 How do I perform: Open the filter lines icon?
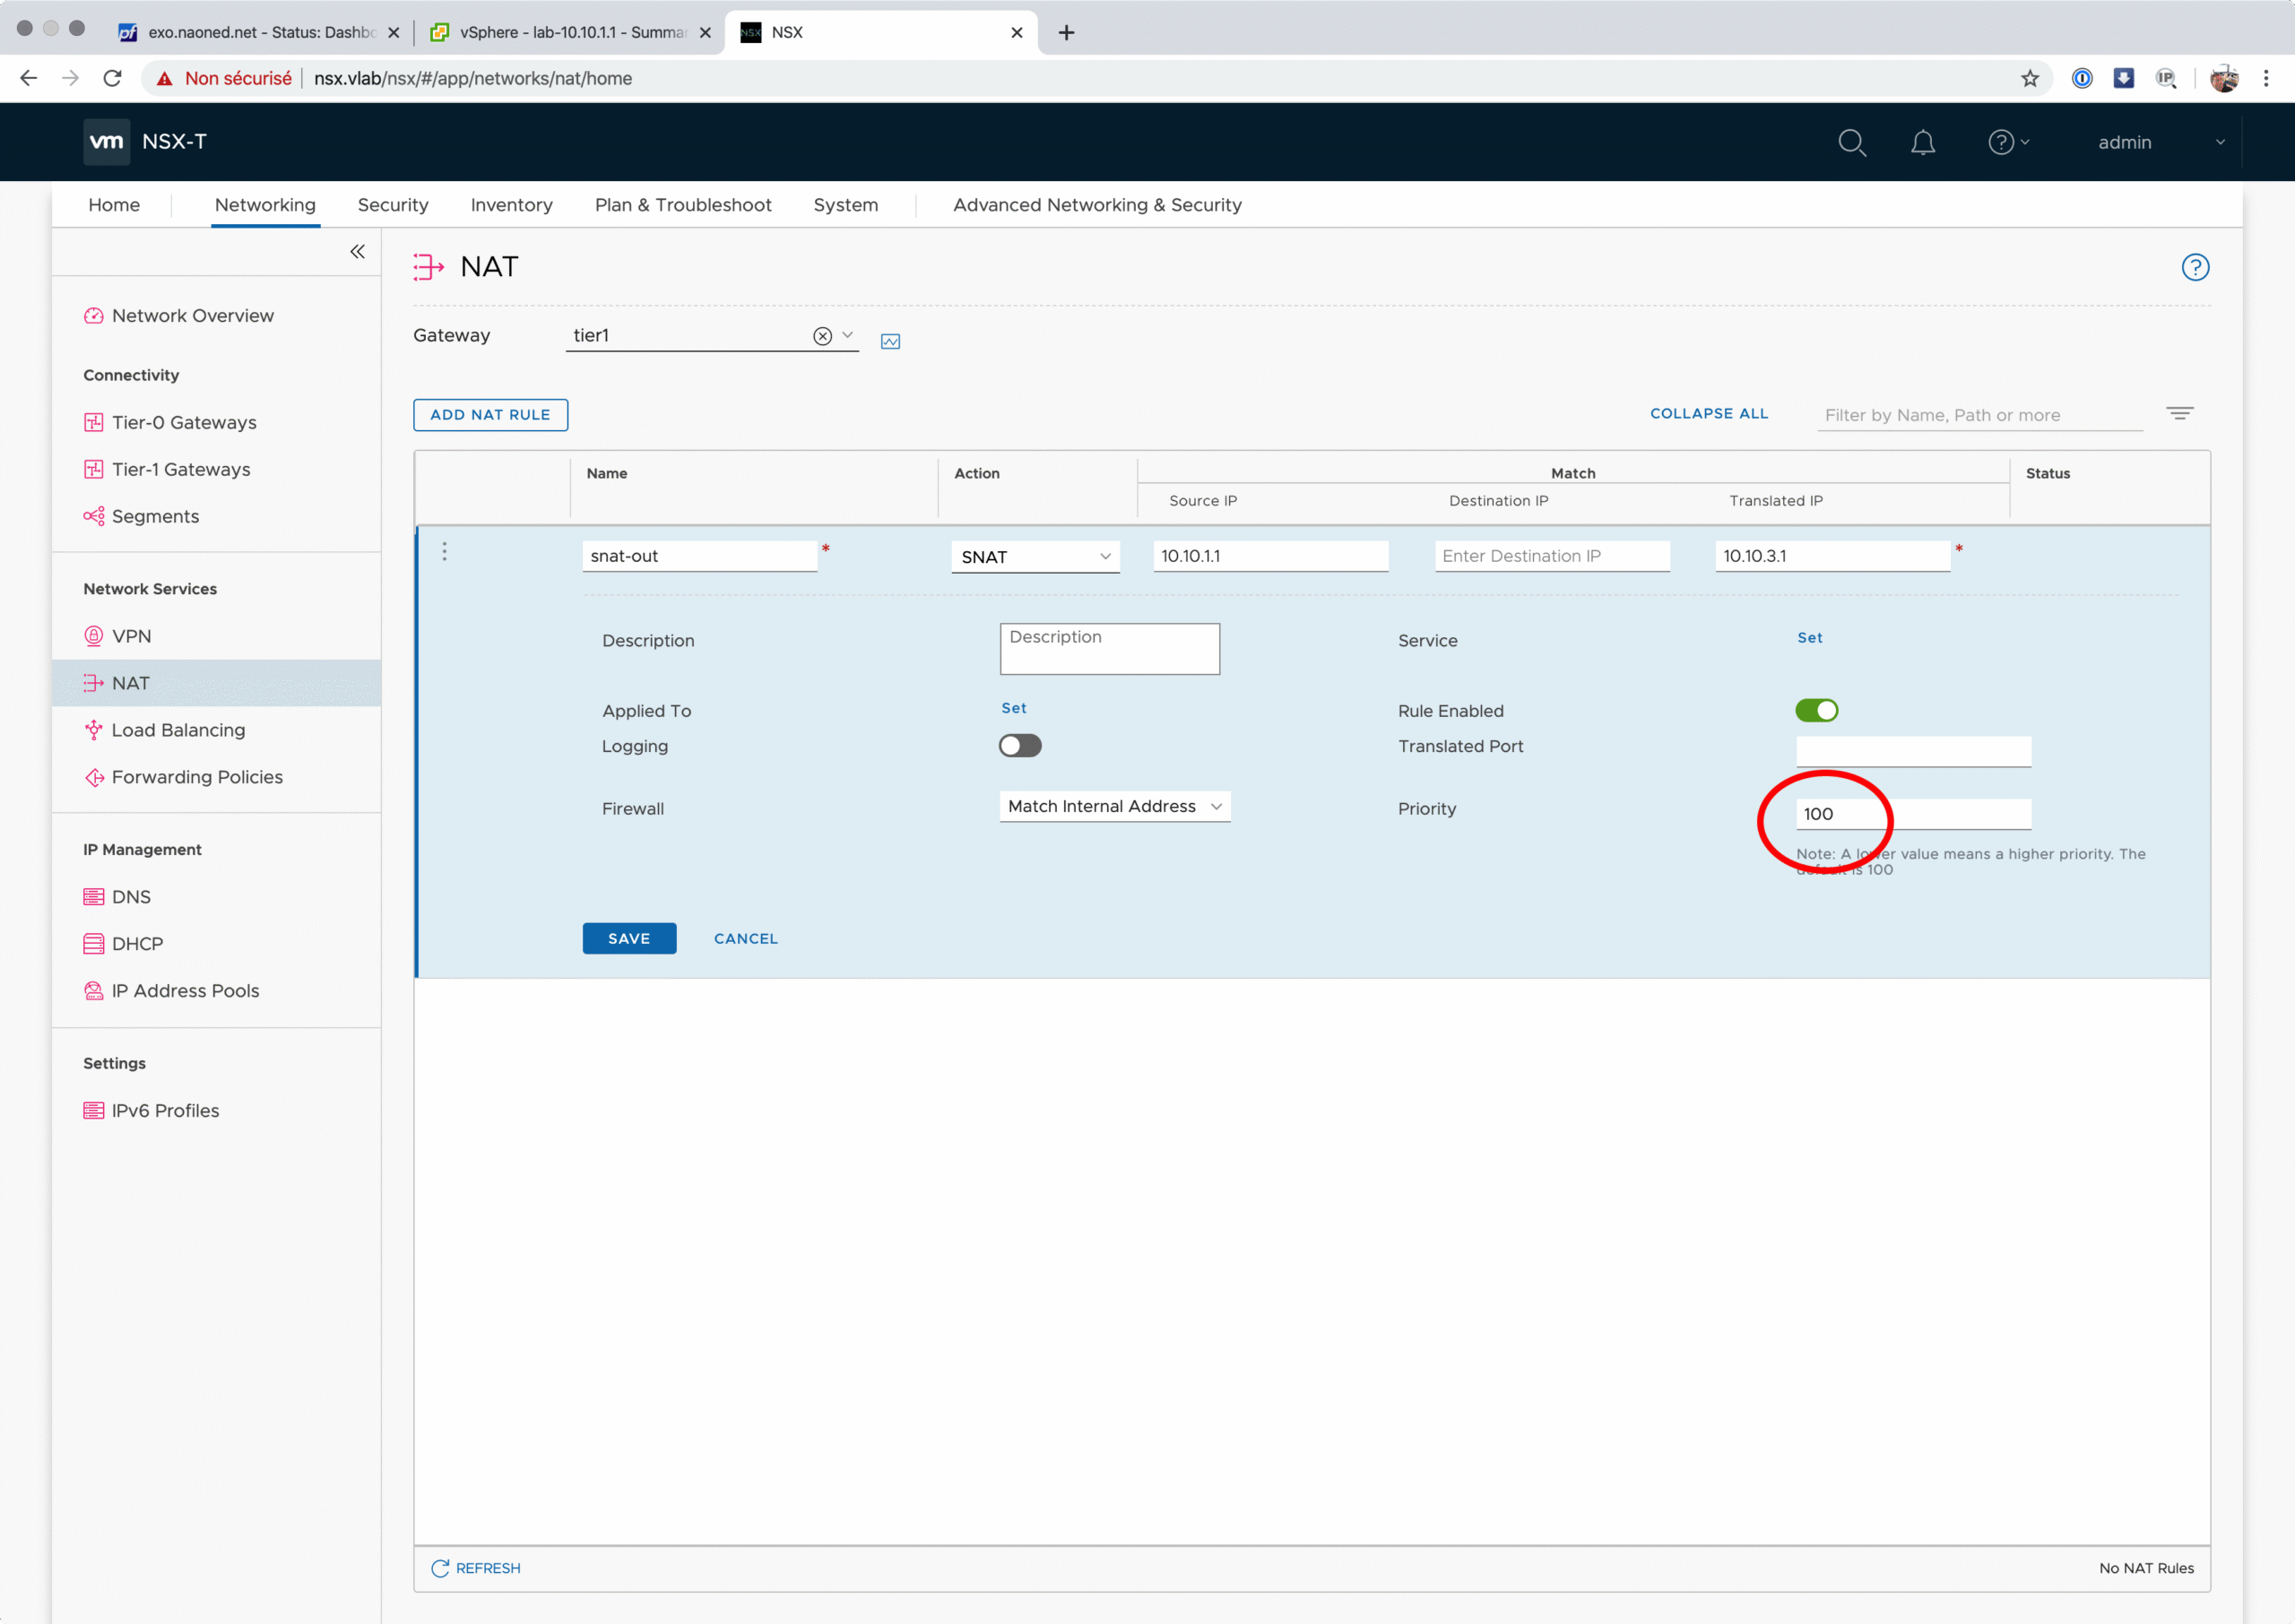click(x=2179, y=413)
